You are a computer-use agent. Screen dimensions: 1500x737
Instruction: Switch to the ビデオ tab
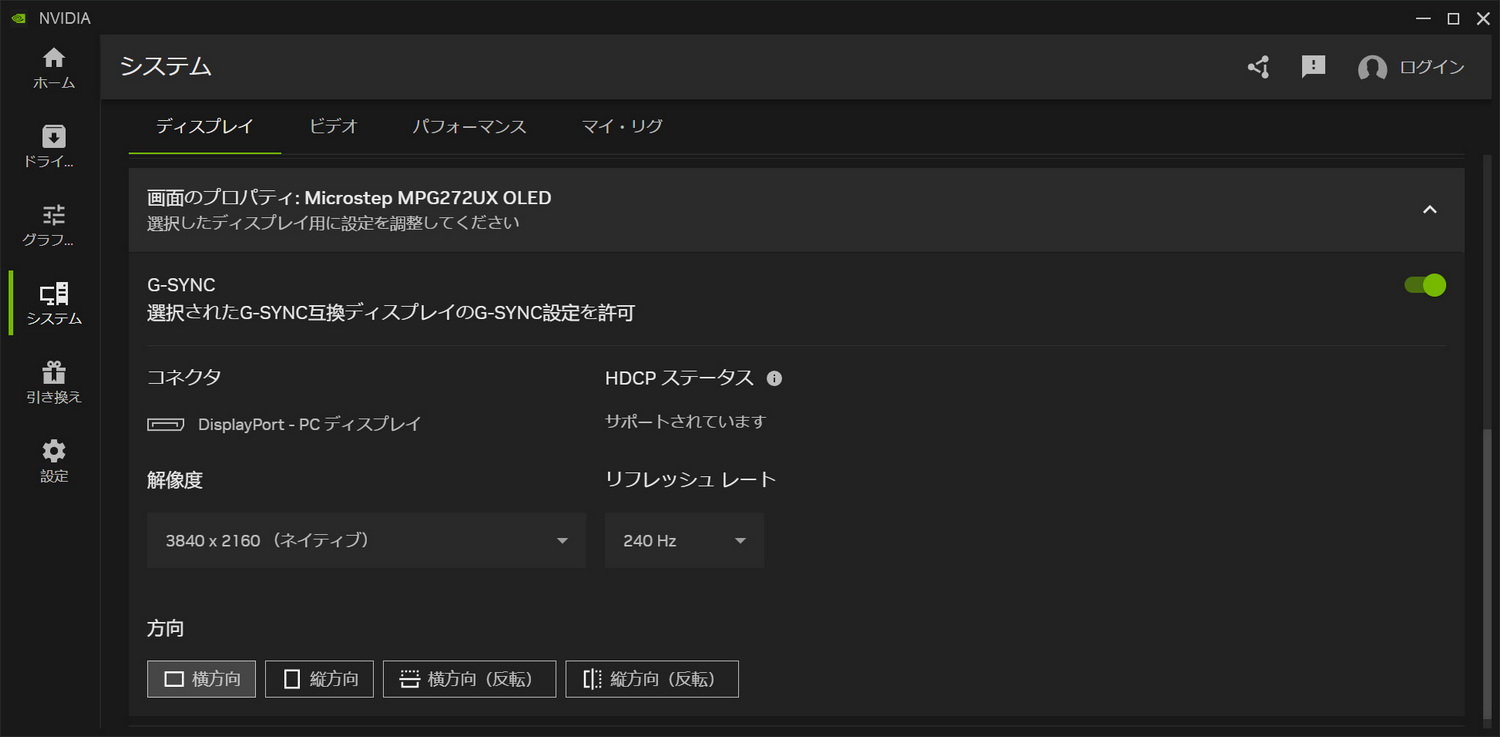333,127
